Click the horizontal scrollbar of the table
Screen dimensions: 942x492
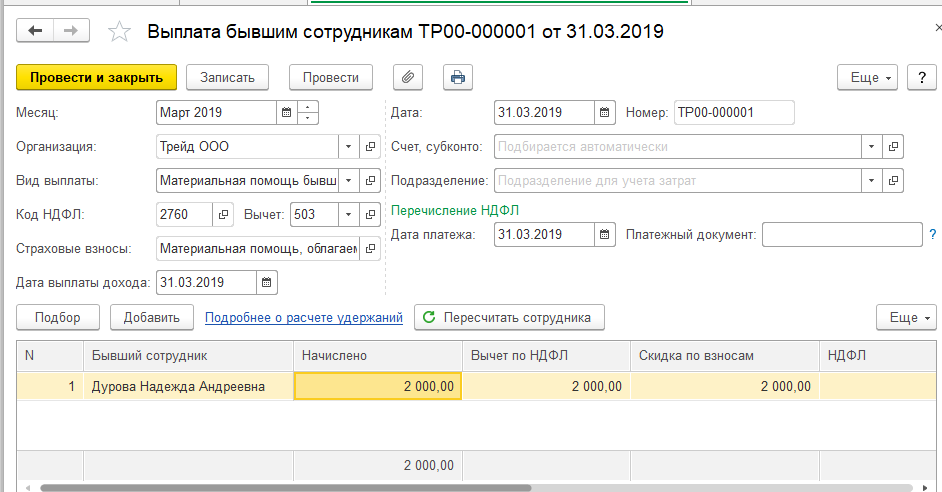click(x=286, y=488)
